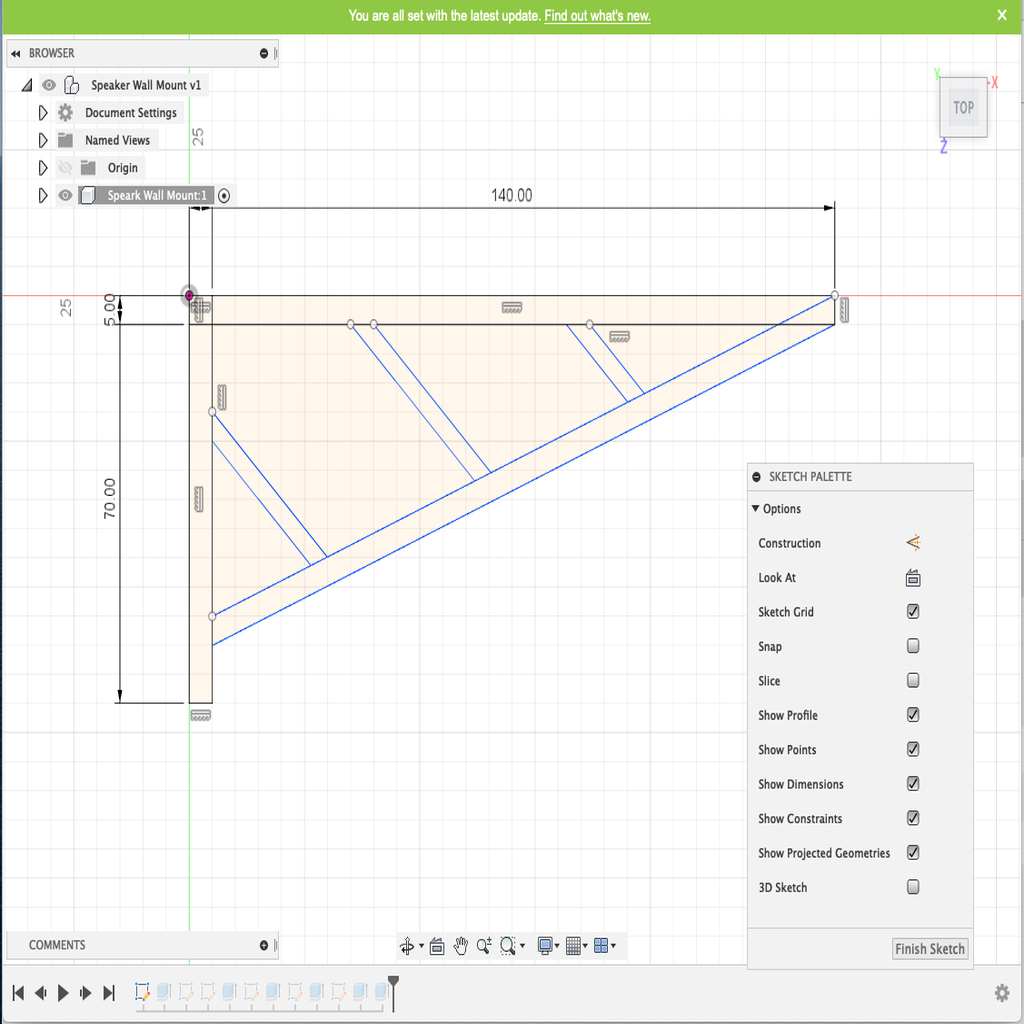Expand the Named Views tree node
The image size is (1024, 1024).
43,141
